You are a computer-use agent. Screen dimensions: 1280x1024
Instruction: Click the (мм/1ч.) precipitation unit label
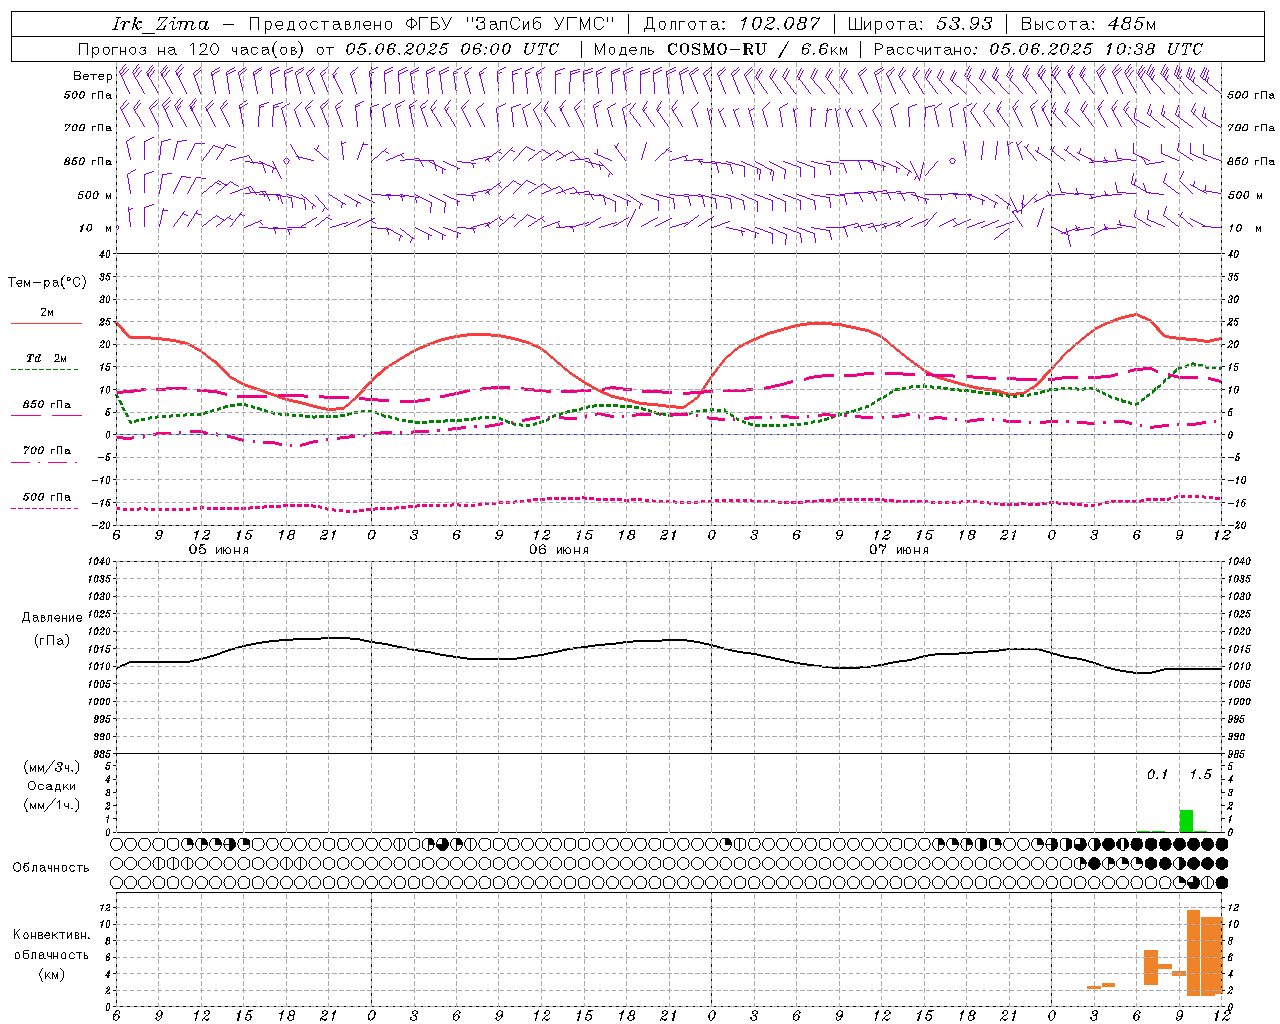(x=51, y=805)
